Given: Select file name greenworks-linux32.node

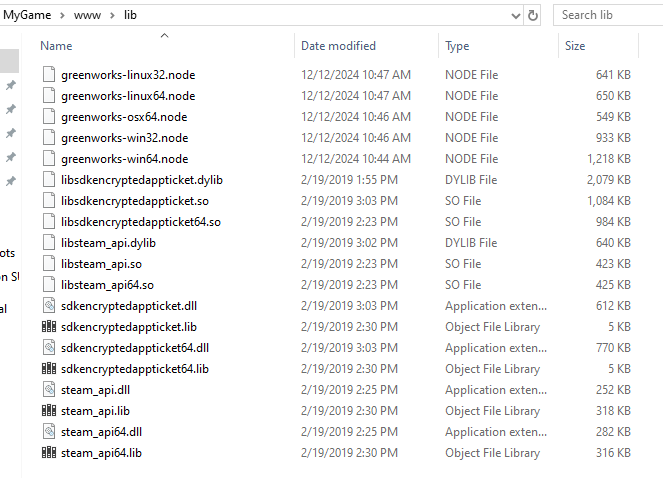Looking at the screenshot, I should 128,75.
